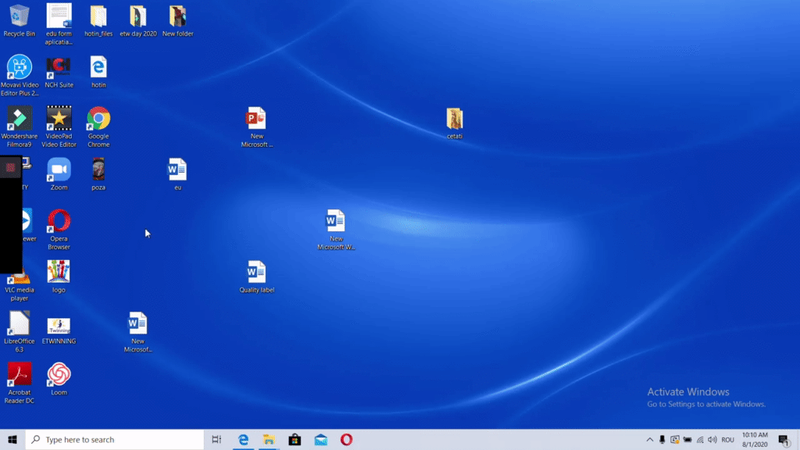Open the taskbar clock and calendar
This screenshot has width=800, height=450.
click(754, 440)
